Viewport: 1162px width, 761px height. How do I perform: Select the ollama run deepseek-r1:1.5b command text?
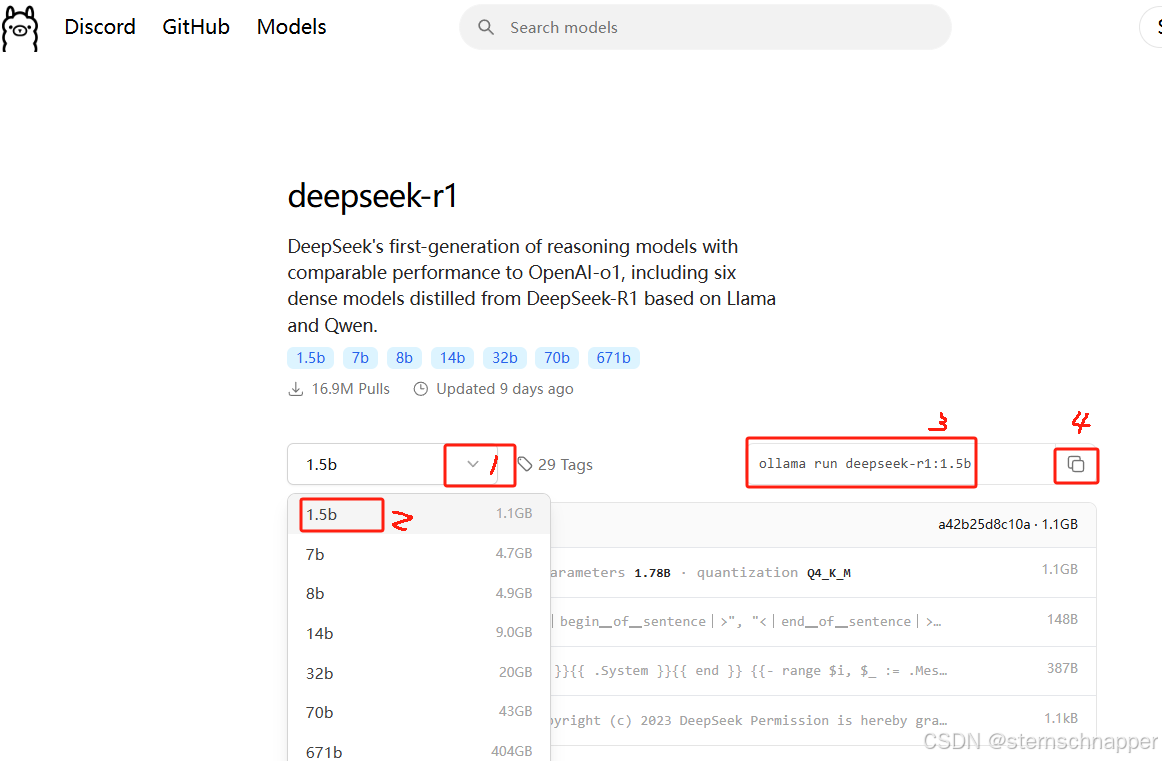864,464
